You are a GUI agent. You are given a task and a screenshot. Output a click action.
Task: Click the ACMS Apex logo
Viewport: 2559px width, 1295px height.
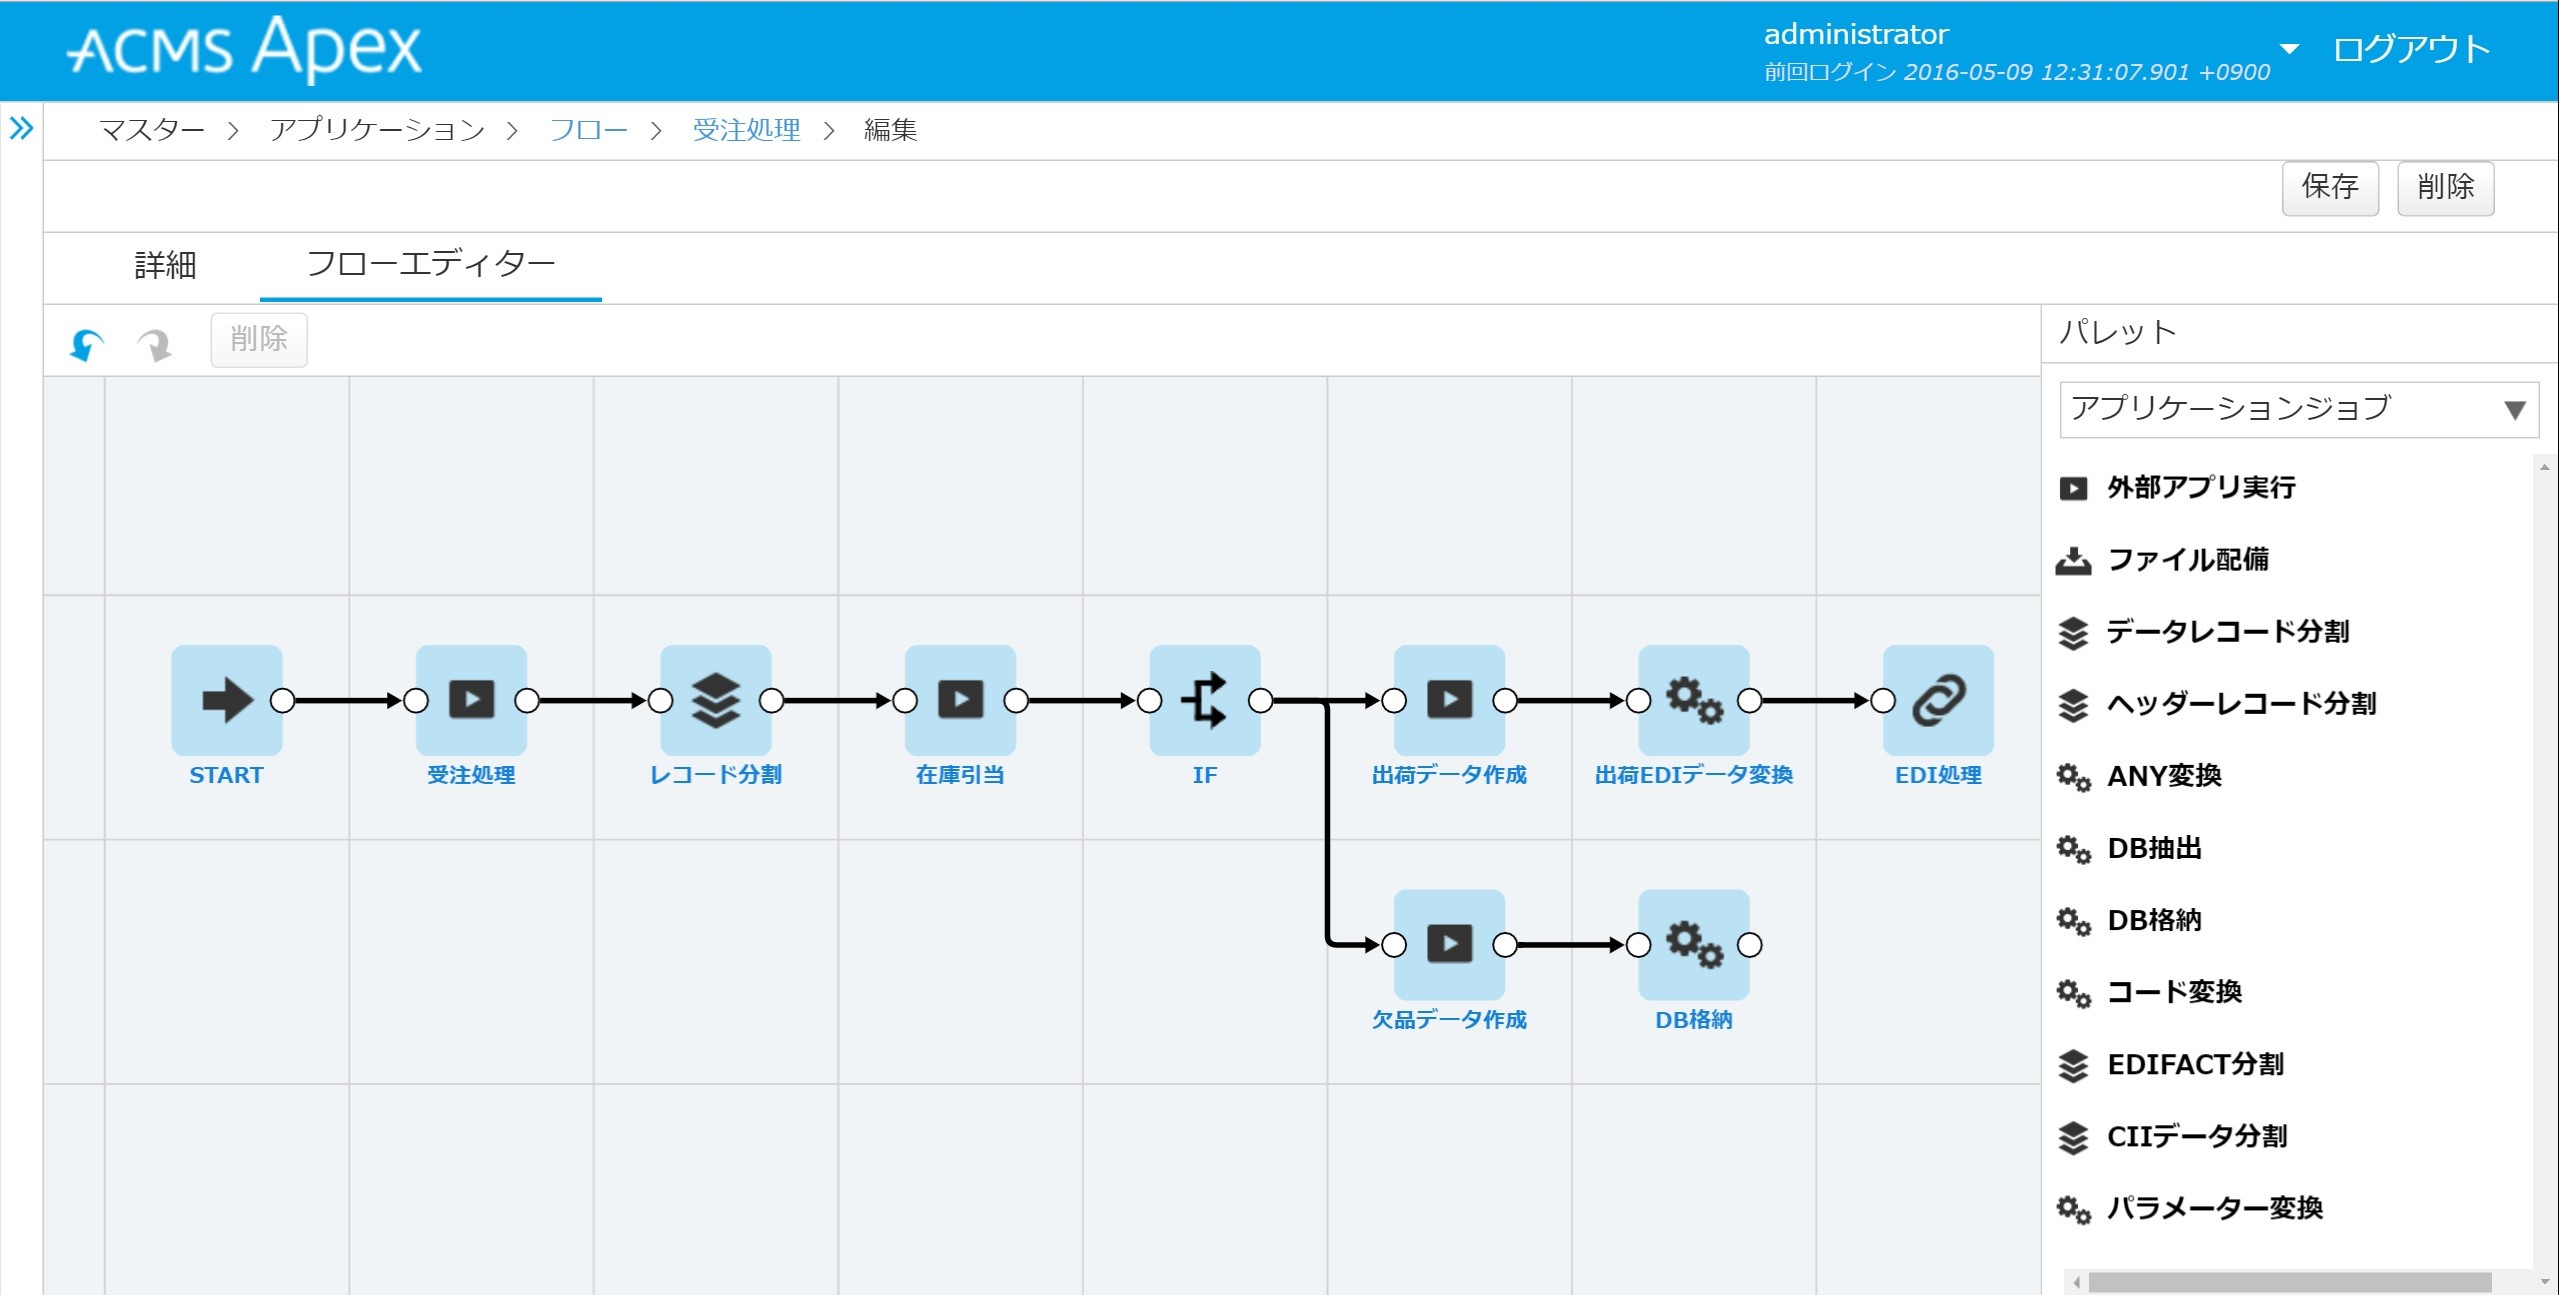click(245, 48)
